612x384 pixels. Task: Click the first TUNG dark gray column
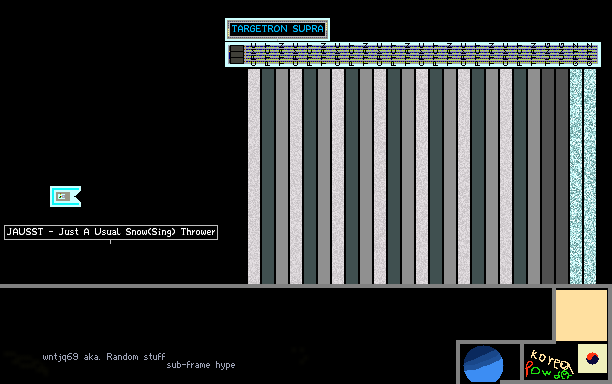click(548, 176)
